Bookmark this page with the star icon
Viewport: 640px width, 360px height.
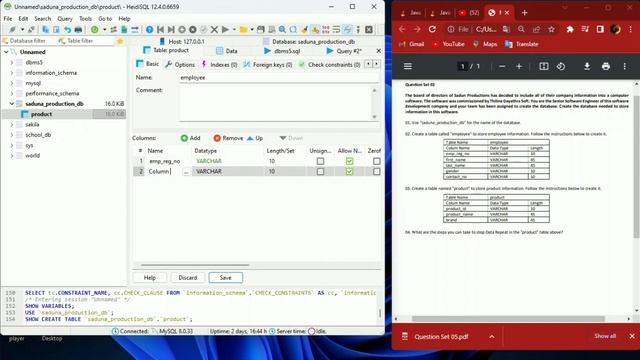551,29
